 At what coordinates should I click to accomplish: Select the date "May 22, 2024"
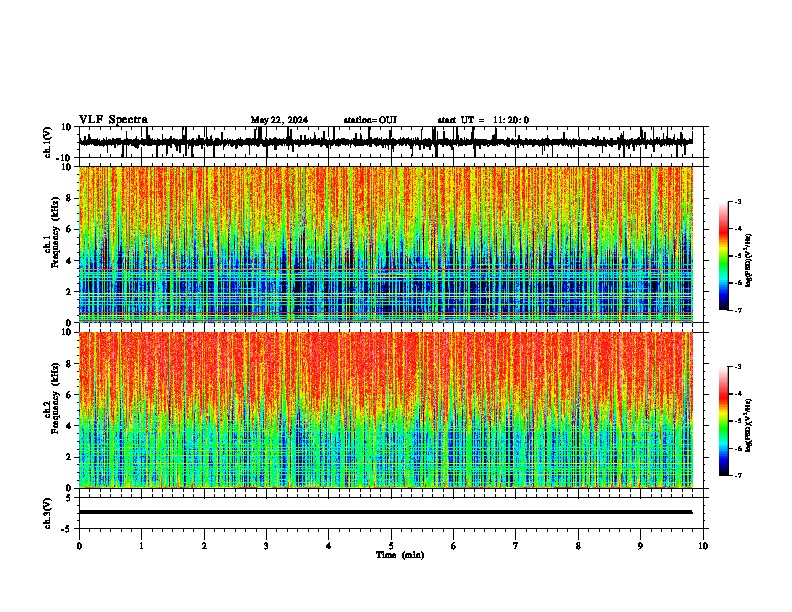[279, 120]
